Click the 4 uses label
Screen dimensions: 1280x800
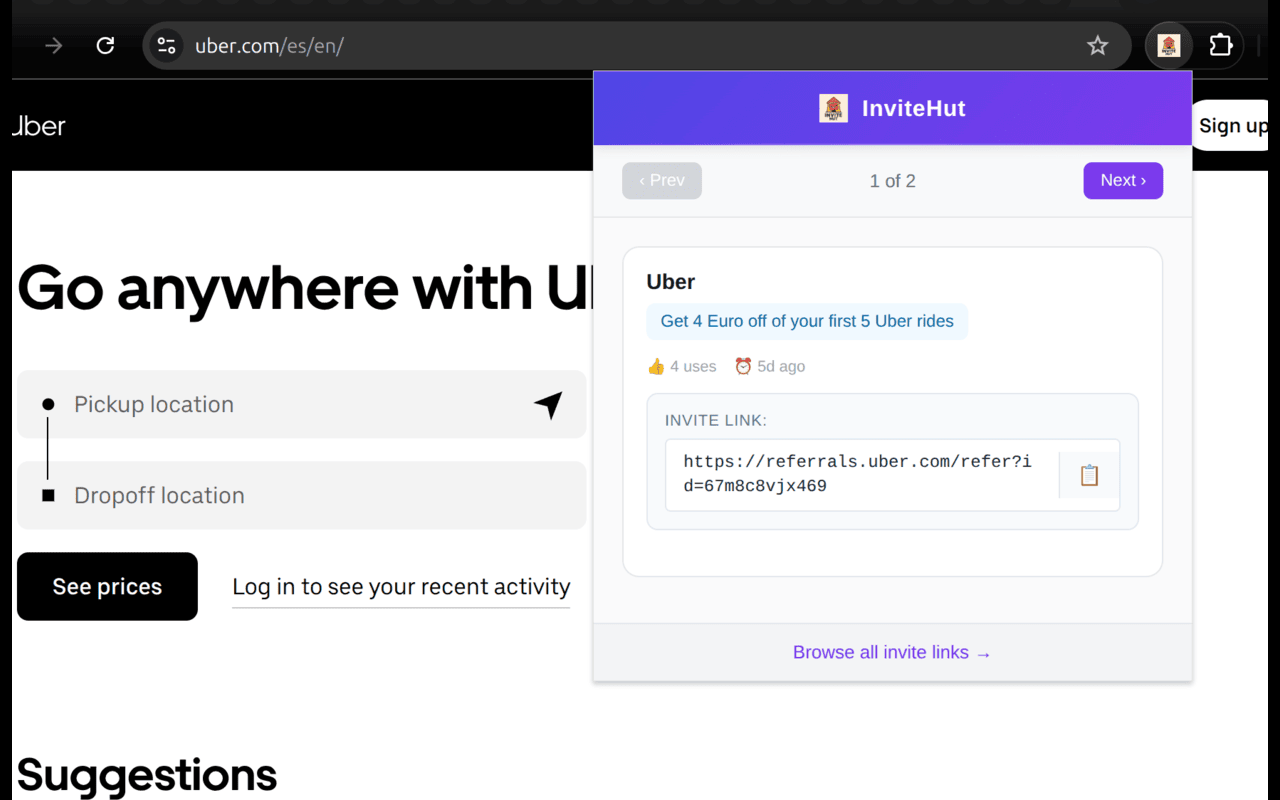click(682, 367)
